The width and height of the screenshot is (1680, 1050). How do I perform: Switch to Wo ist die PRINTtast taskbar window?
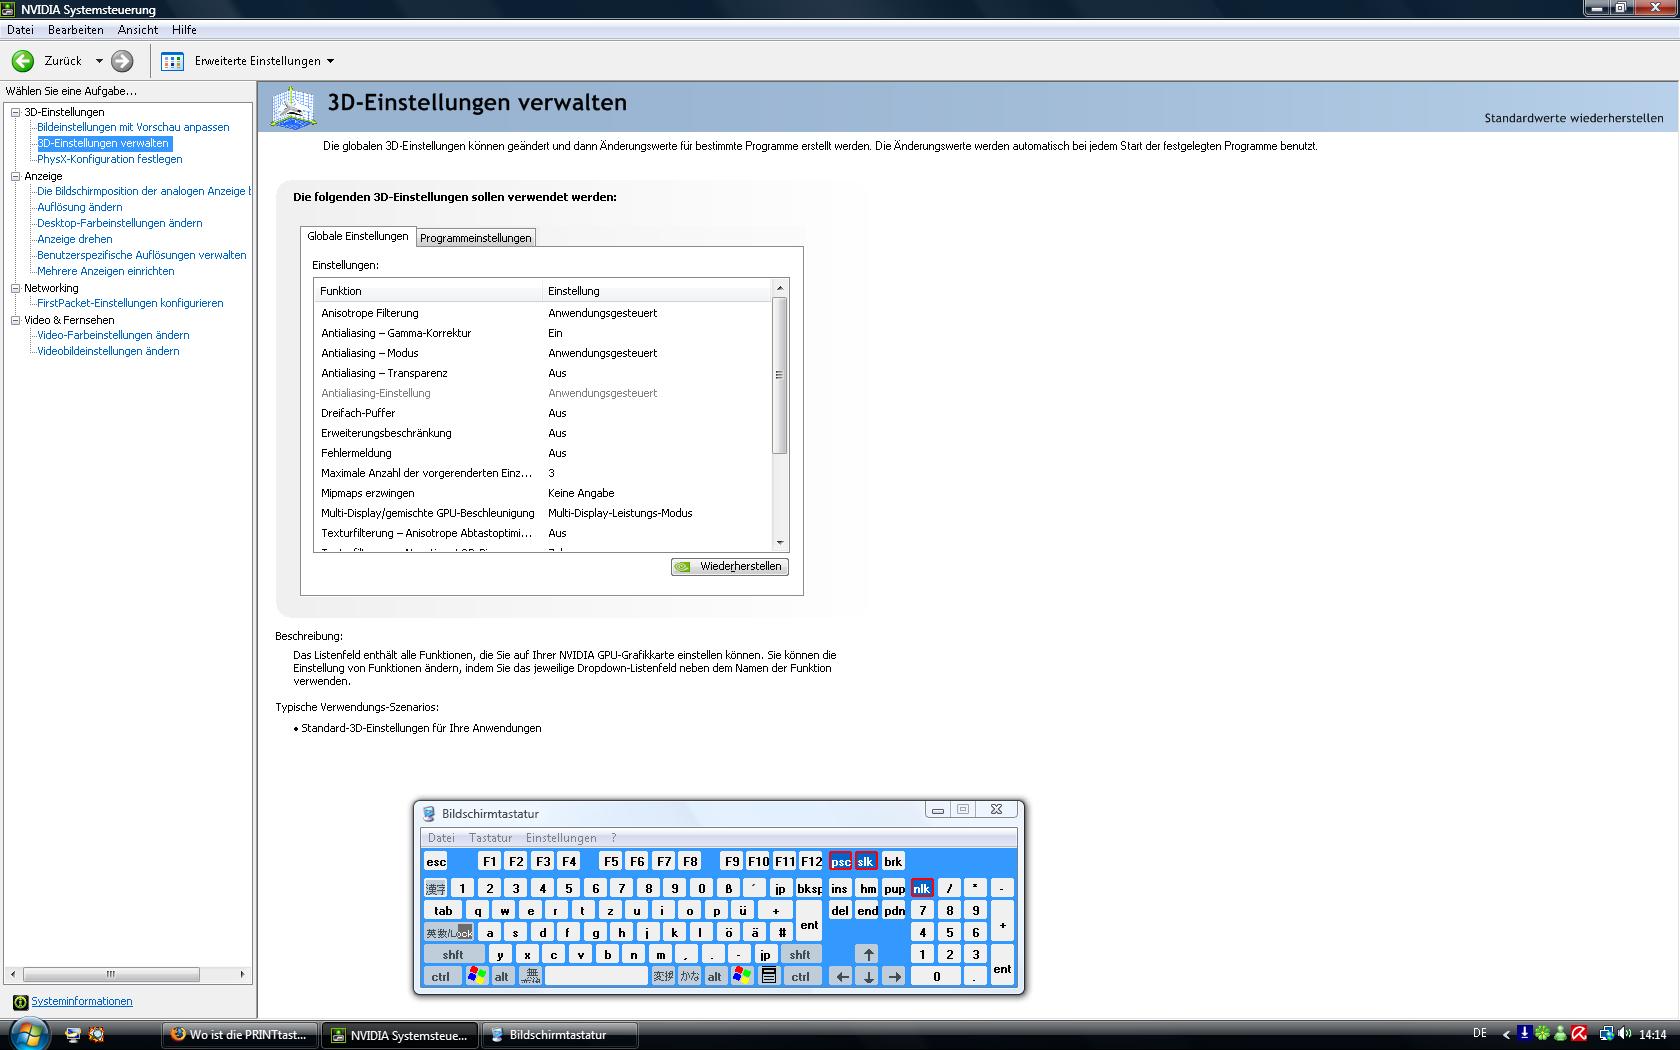pos(240,1035)
